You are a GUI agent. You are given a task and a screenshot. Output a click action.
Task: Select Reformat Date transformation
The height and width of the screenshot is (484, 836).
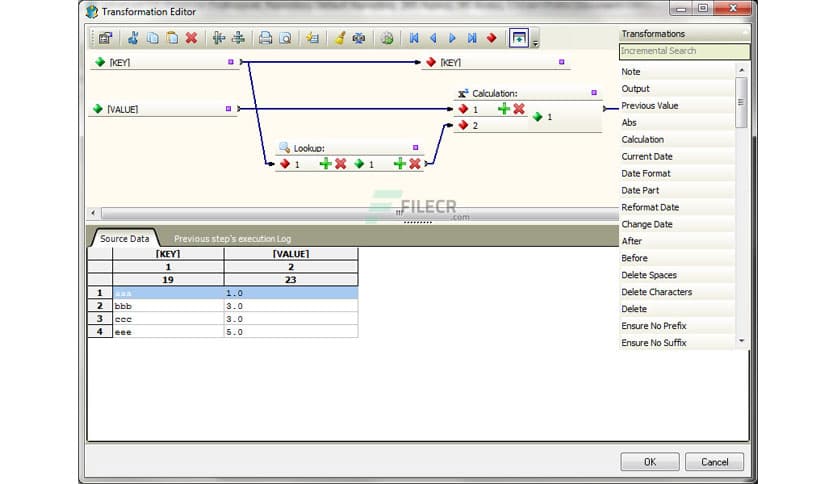click(677, 207)
